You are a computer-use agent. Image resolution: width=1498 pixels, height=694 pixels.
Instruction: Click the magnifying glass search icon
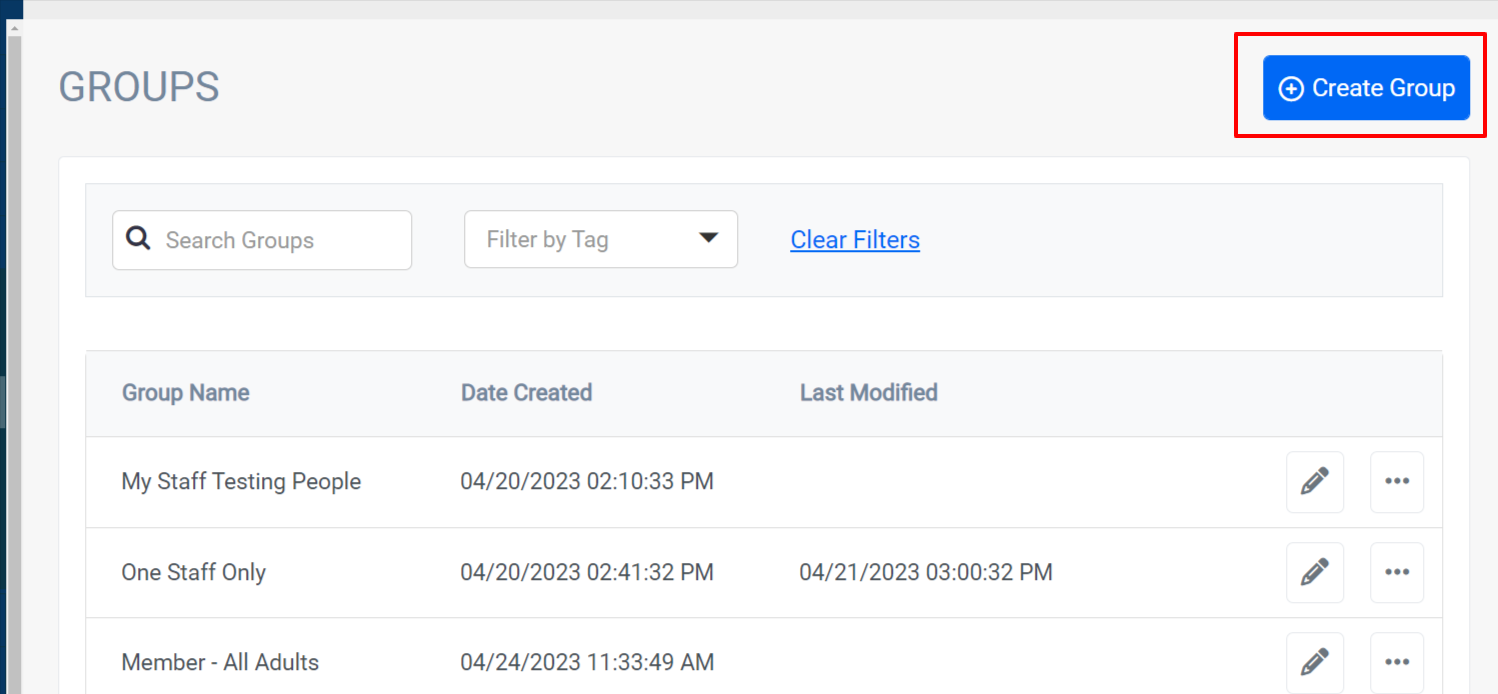point(137,239)
